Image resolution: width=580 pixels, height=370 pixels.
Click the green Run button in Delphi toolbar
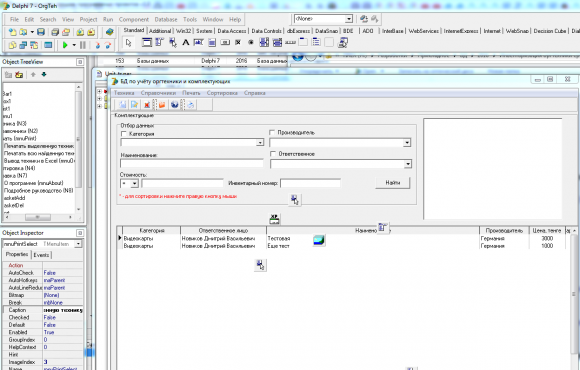coord(65,45)
